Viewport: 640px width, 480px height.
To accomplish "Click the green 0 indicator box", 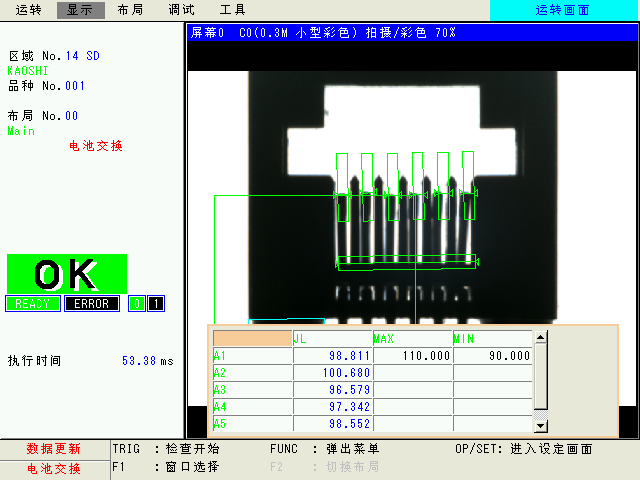I will coord(137,304).
